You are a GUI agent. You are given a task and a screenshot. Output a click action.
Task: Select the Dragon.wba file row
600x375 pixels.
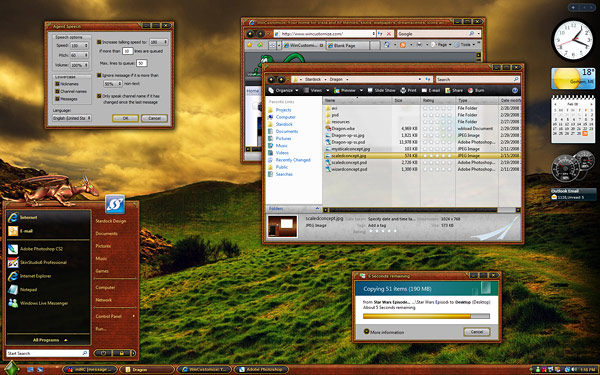(422, 129)
